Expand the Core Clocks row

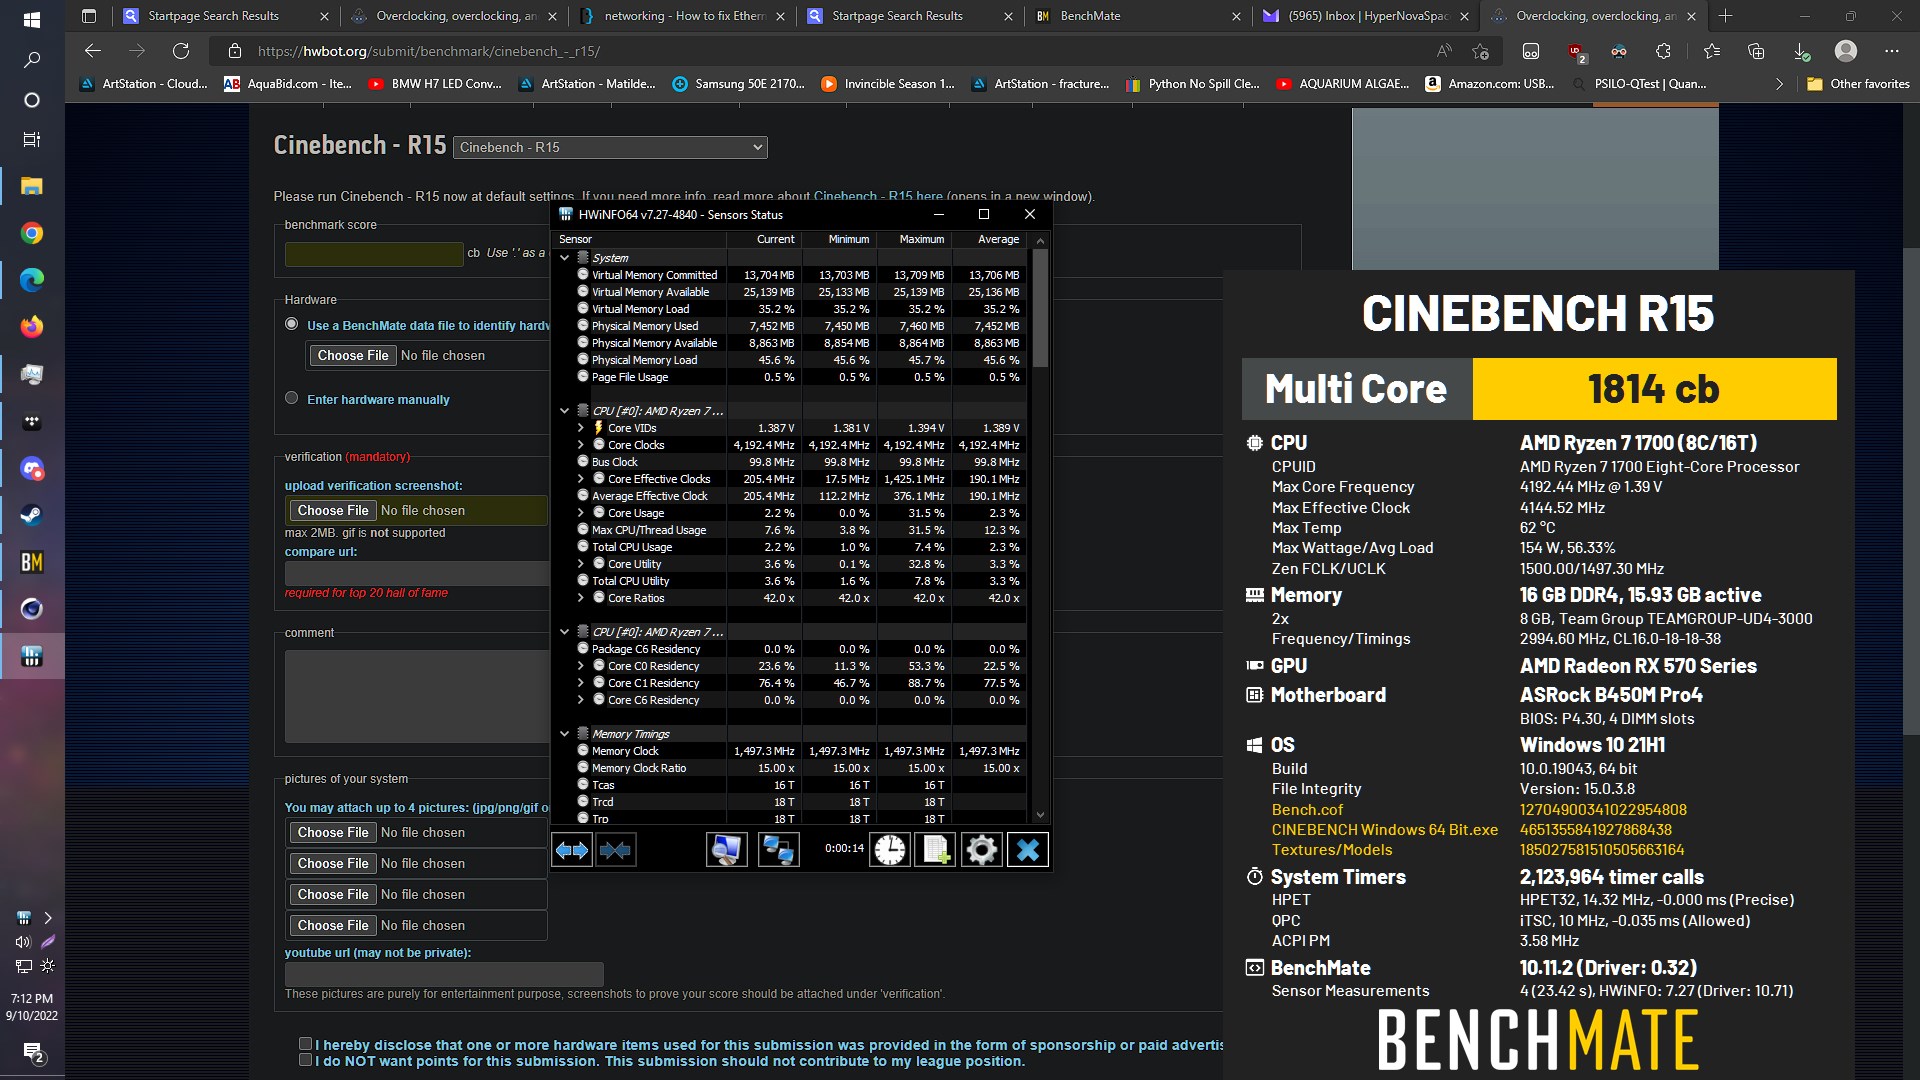[580, 445]
